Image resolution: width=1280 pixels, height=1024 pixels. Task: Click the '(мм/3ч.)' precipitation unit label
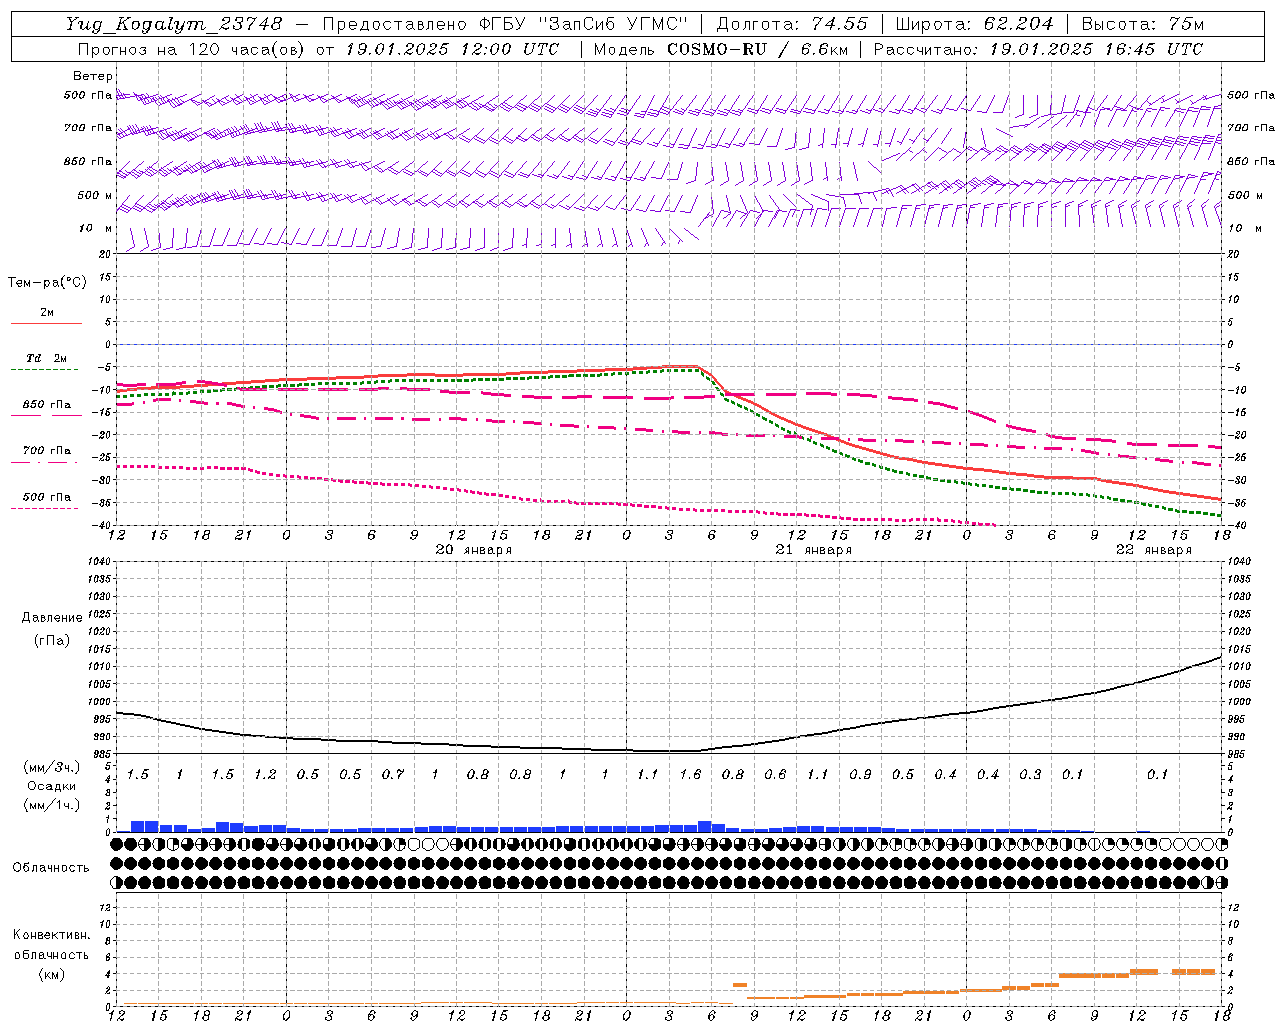51,767
